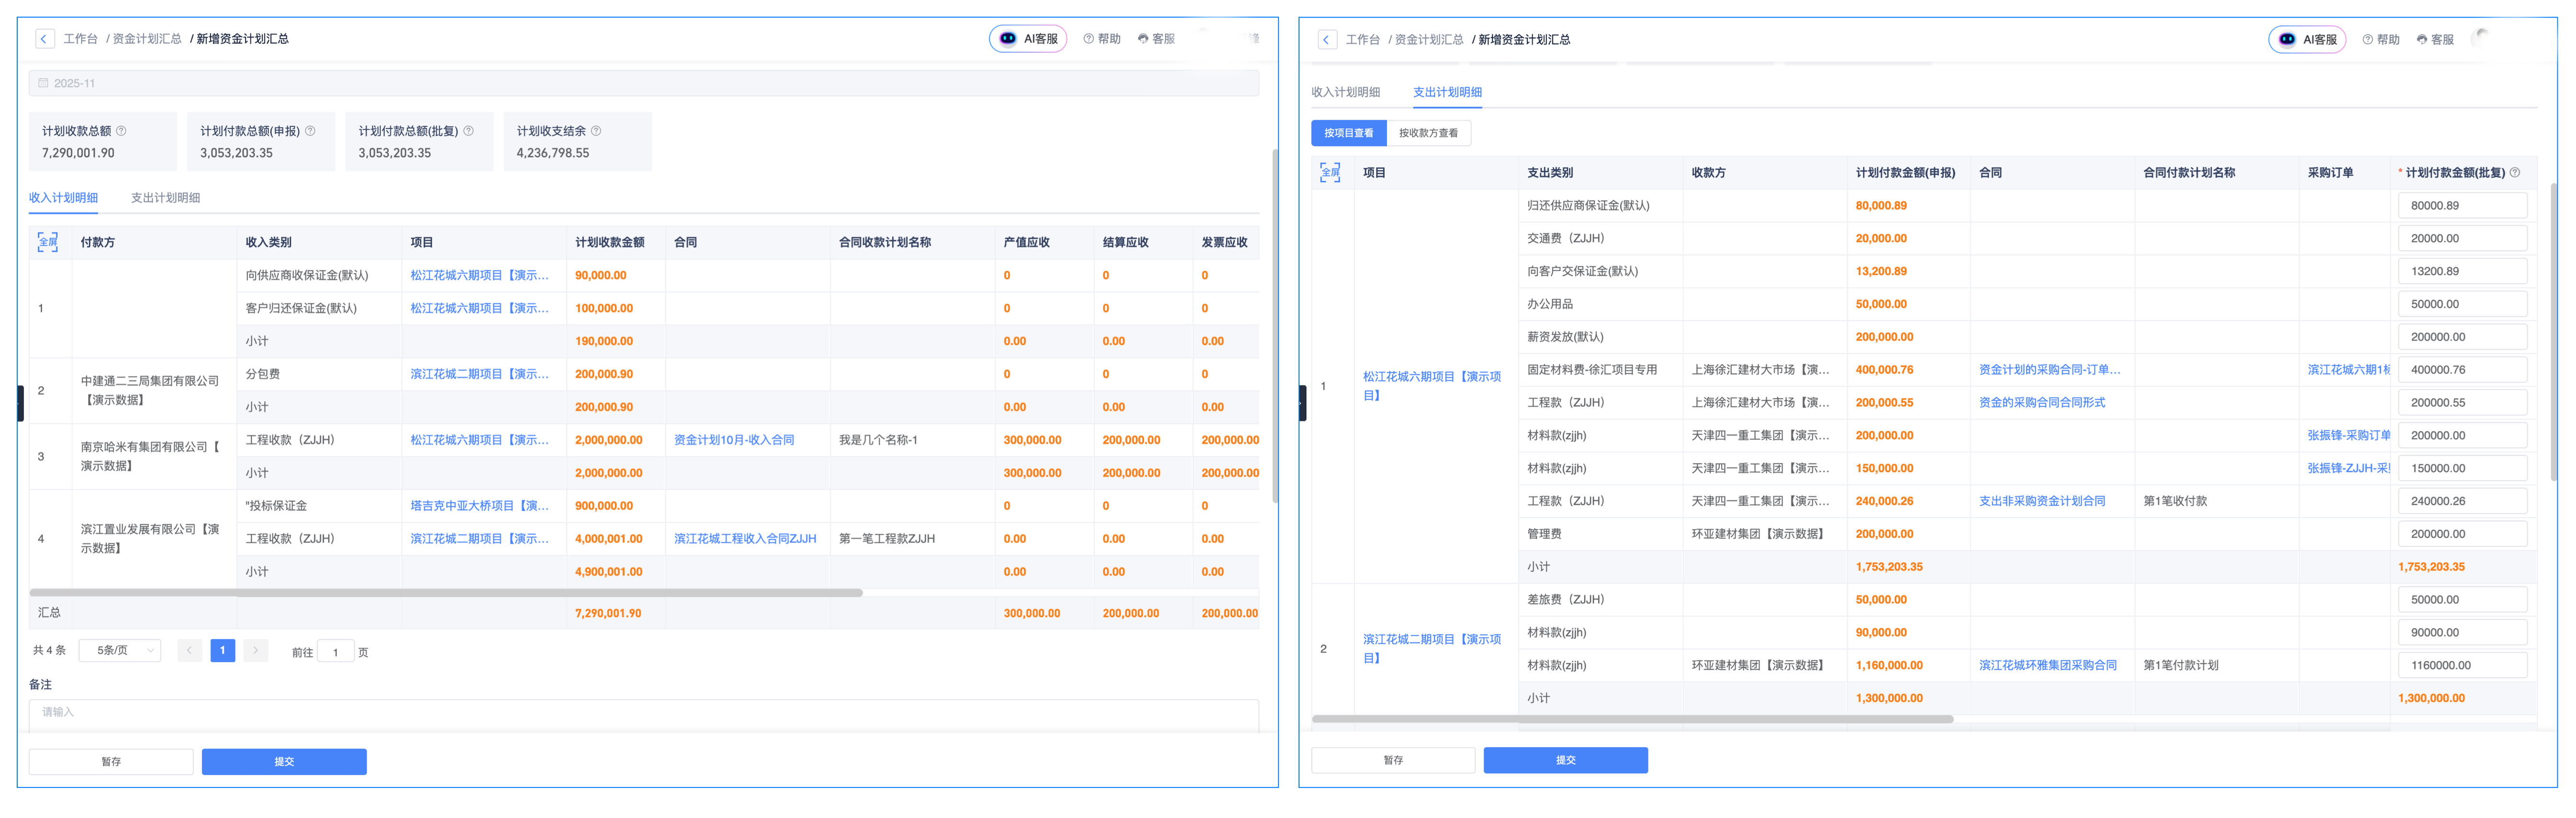Viewport: 2576px width, 818px height.
Task: Click the calendar icon in 2025-11 date field
Action: (x=43, y=83)
